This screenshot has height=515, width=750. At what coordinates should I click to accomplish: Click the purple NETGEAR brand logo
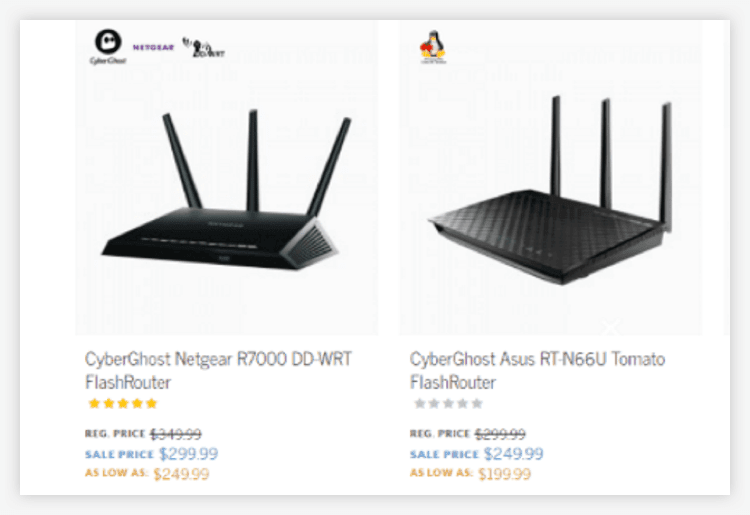pyautogui.click(x=153, y=47)
